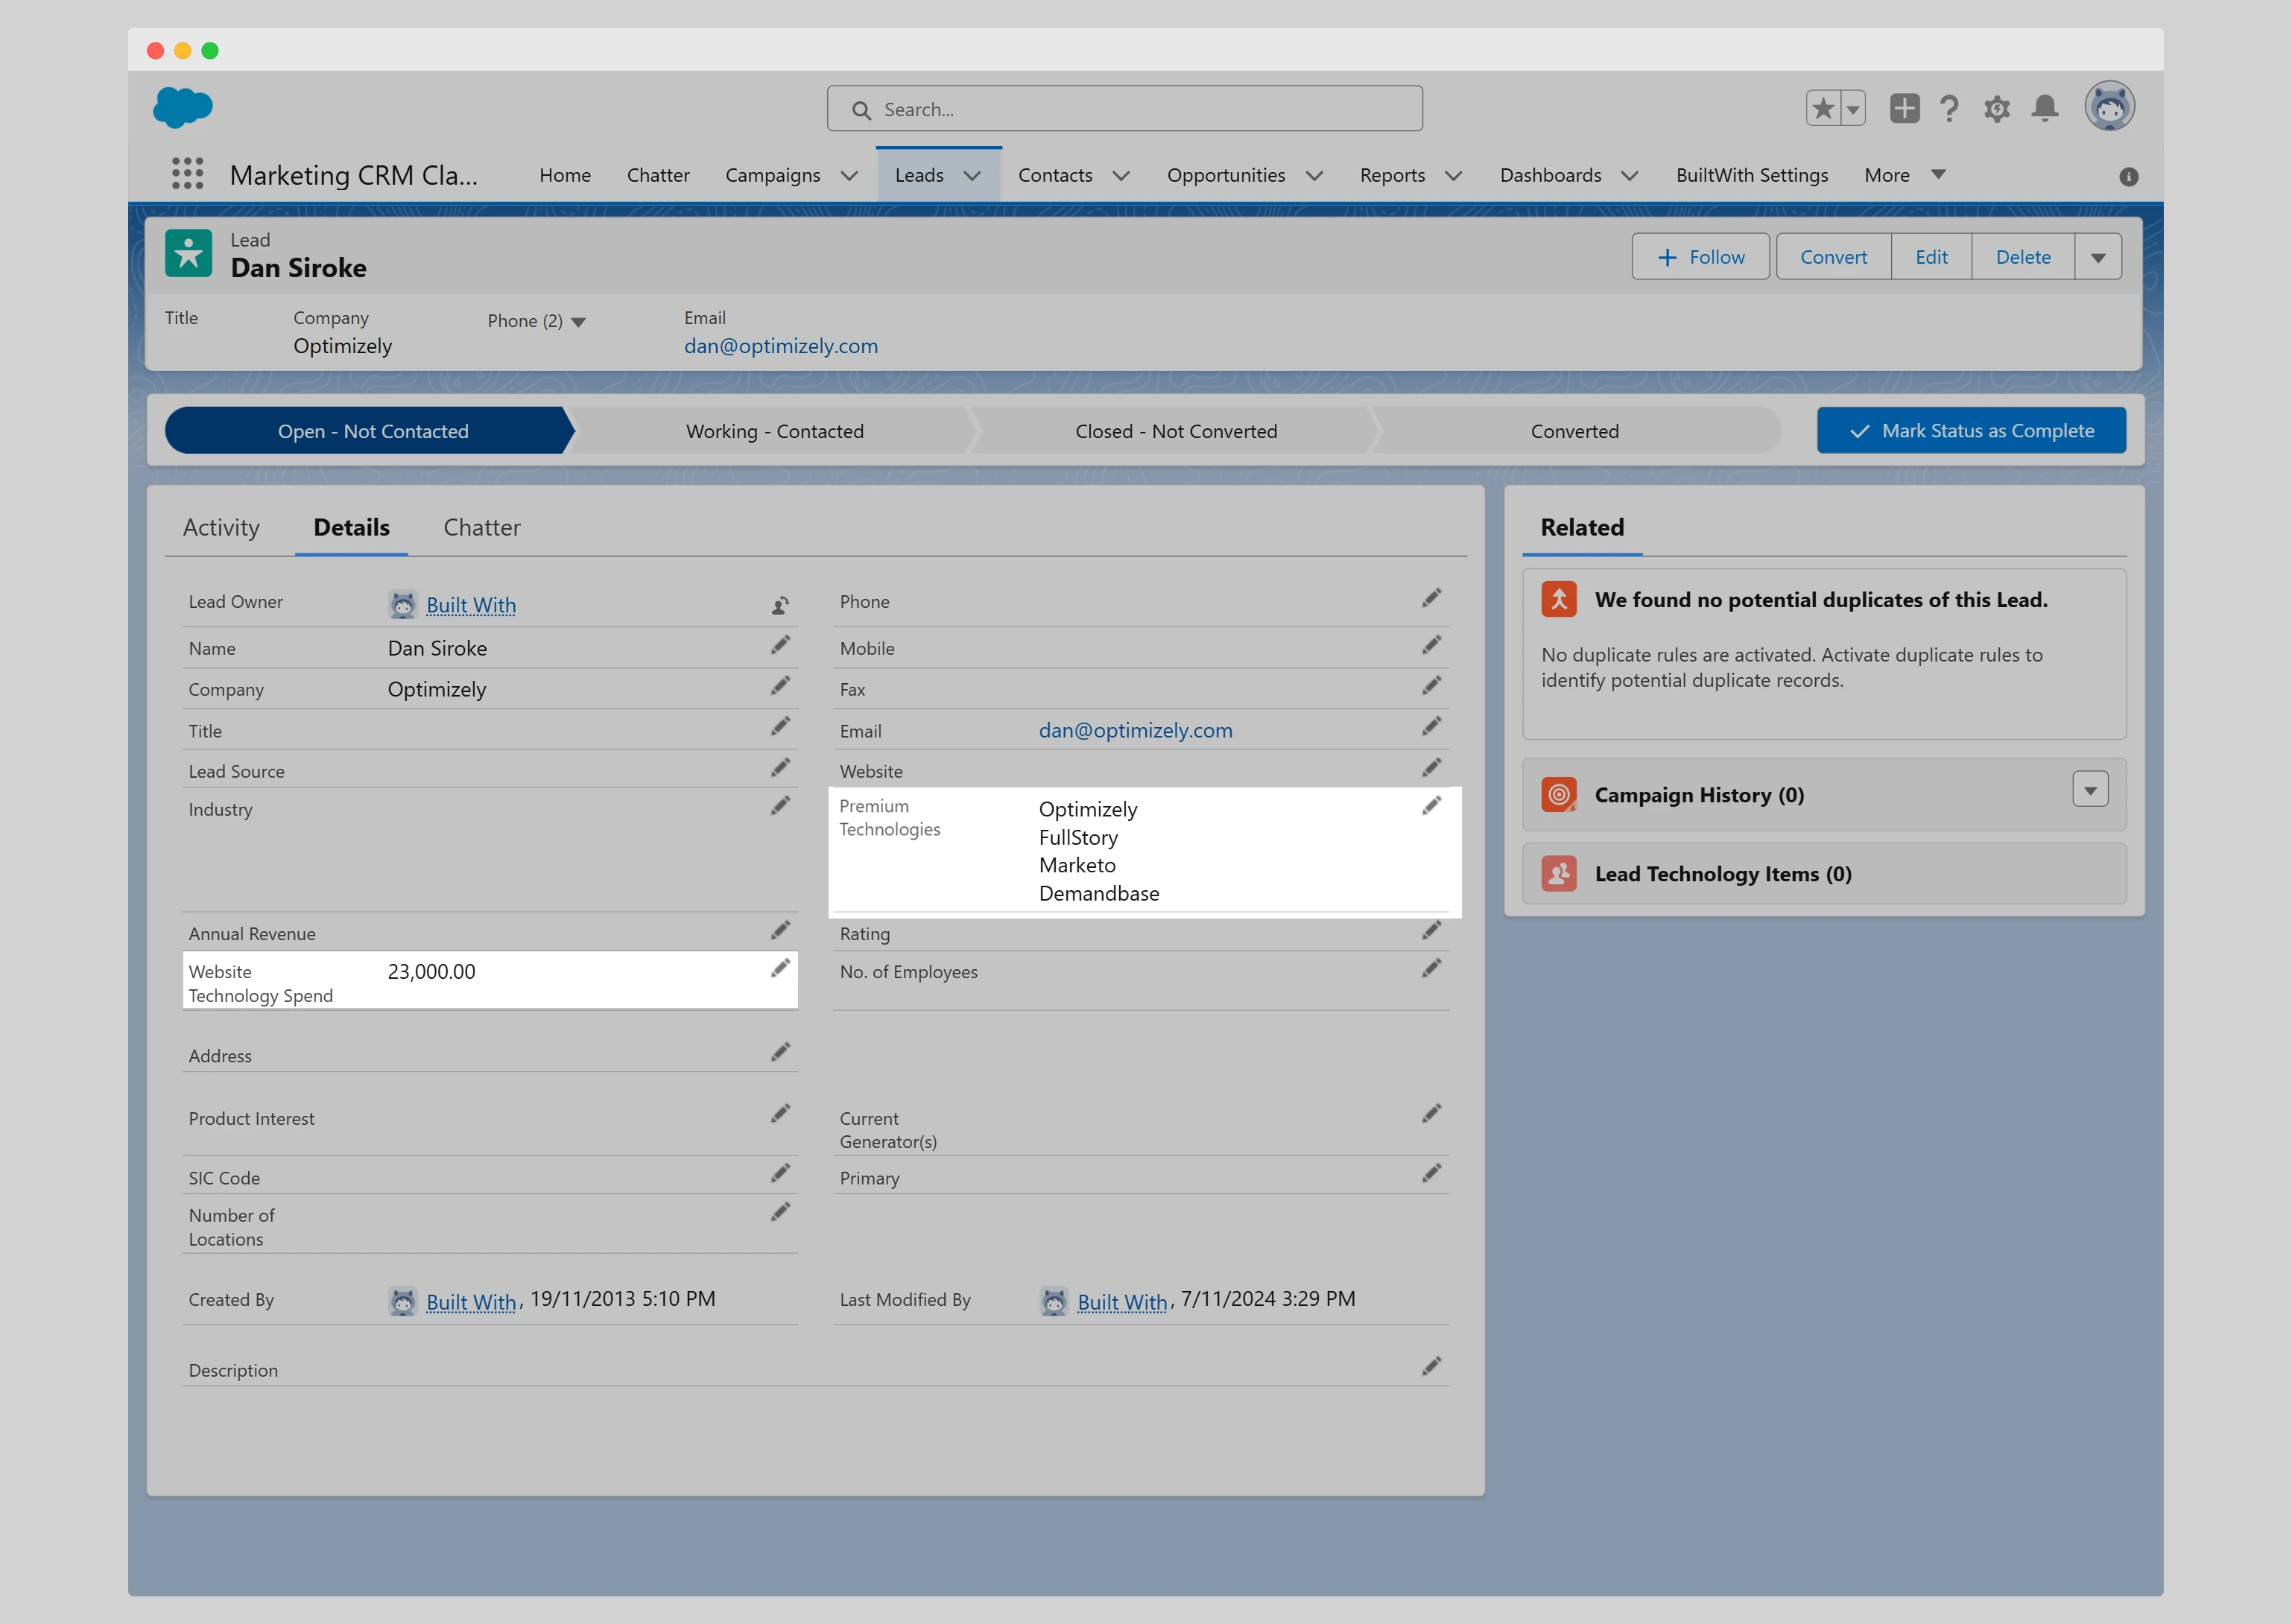Expand Campaign History actions dropdown
The image size is (2292, 1624).
click(x=2090, y=790)
